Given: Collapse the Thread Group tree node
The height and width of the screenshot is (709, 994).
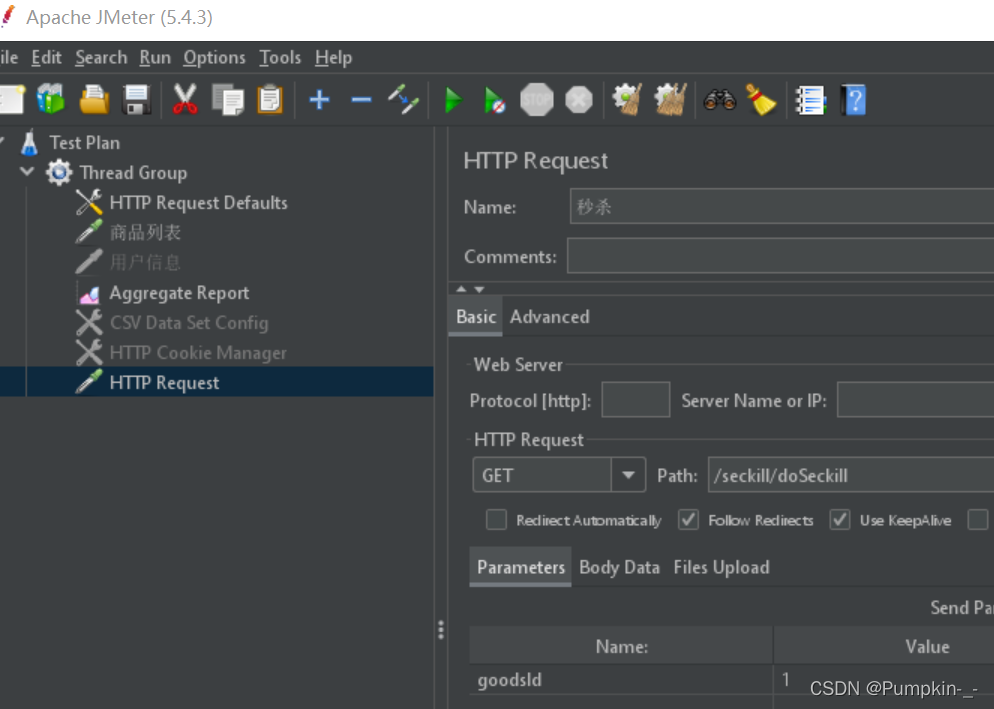Looking at the screenshot, I should pyautogui.click(x=27, y=172).
